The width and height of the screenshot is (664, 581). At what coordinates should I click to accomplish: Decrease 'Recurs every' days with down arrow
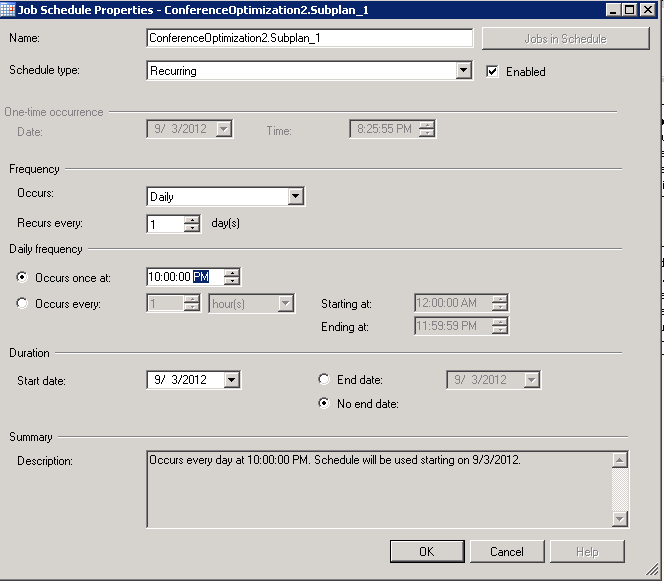(193, 229)
